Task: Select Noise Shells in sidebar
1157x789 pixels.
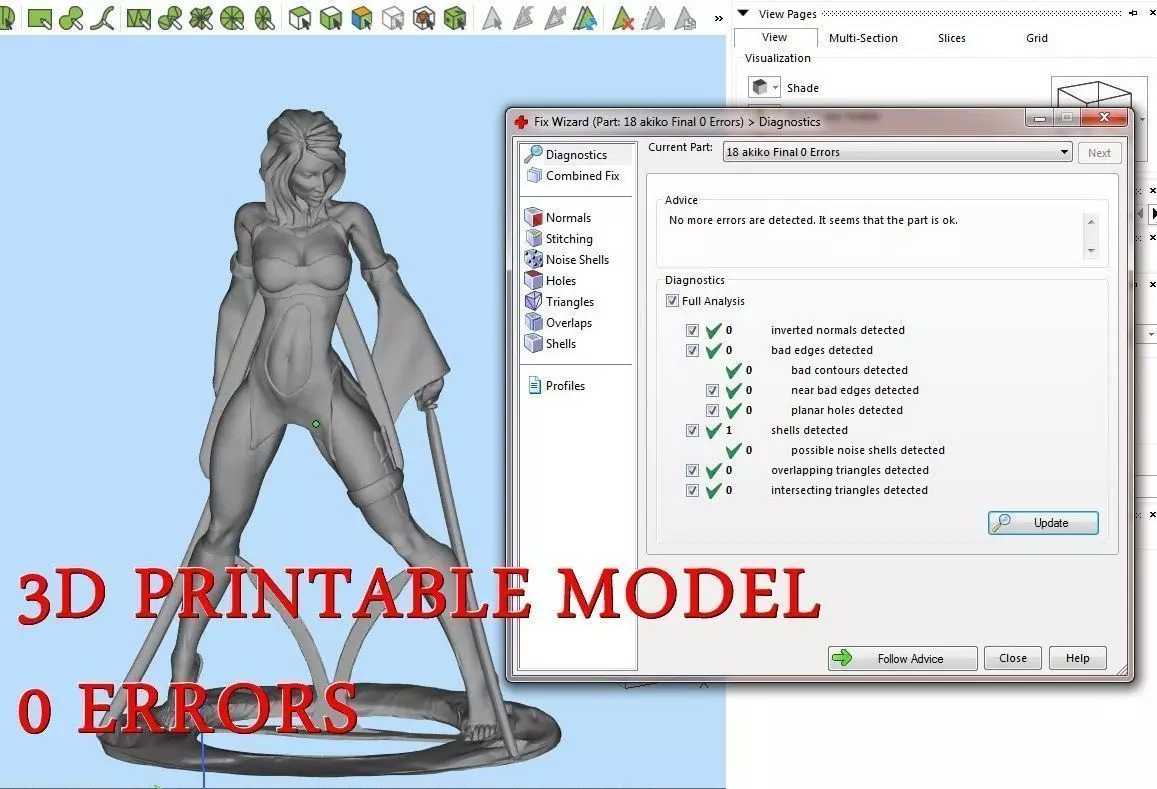Action: (x=567, y=260)
